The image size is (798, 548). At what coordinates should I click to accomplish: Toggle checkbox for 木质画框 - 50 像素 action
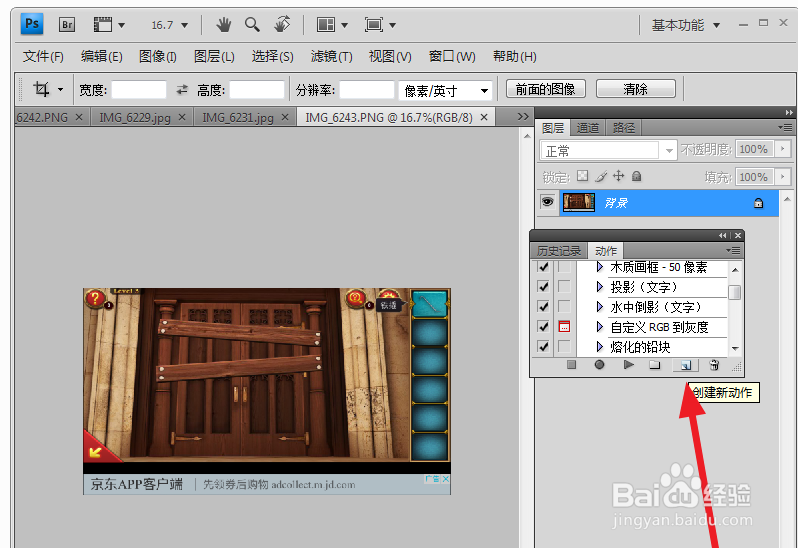(544, 267)
